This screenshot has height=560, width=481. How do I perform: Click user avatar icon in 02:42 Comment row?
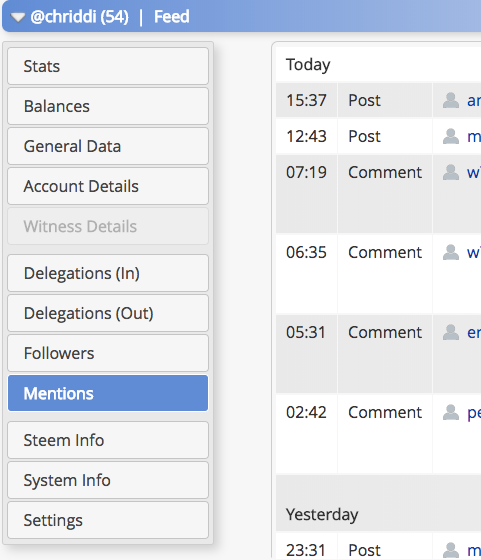[451, 412]
